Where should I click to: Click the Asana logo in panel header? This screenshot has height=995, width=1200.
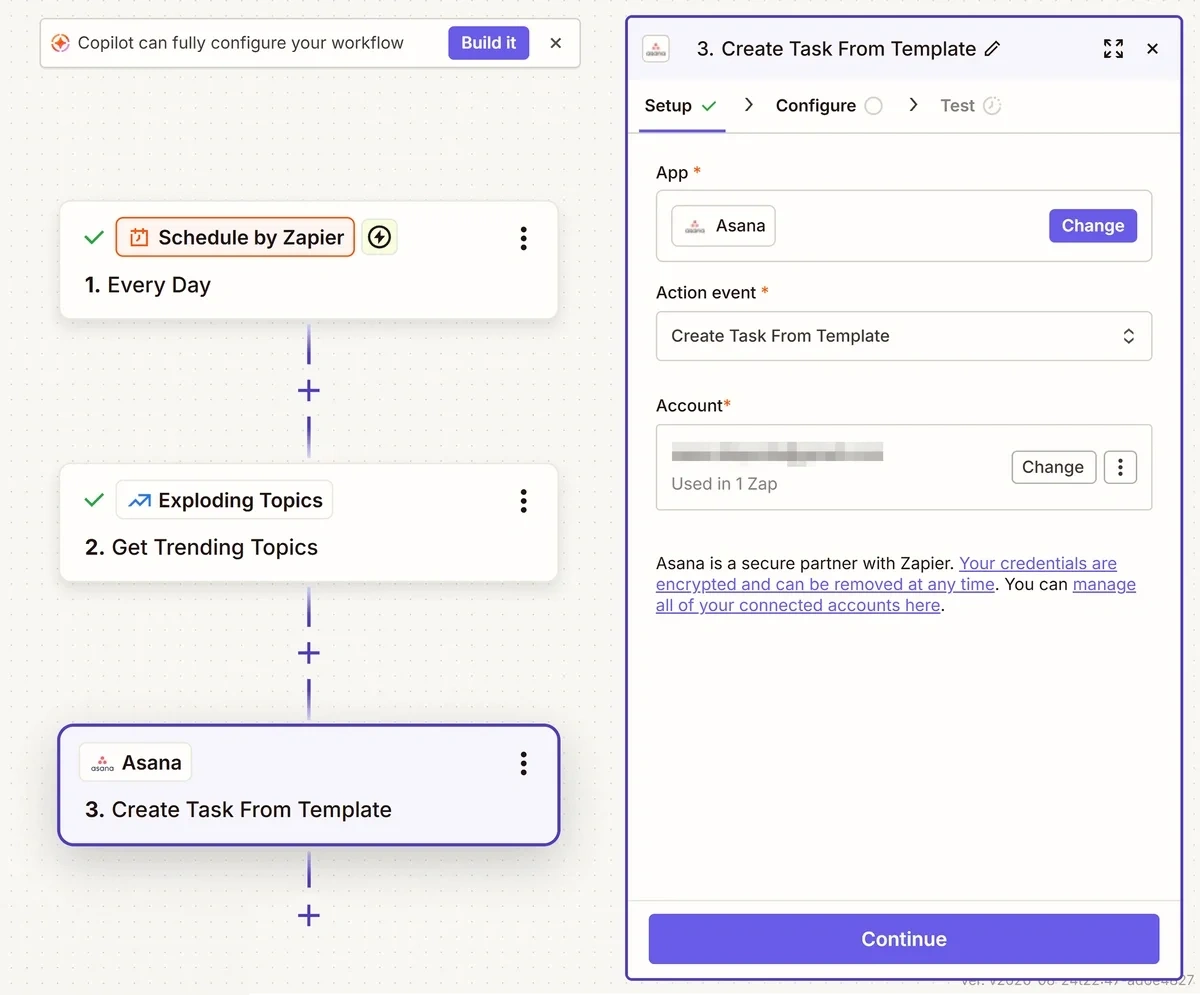tap(656, 49)
